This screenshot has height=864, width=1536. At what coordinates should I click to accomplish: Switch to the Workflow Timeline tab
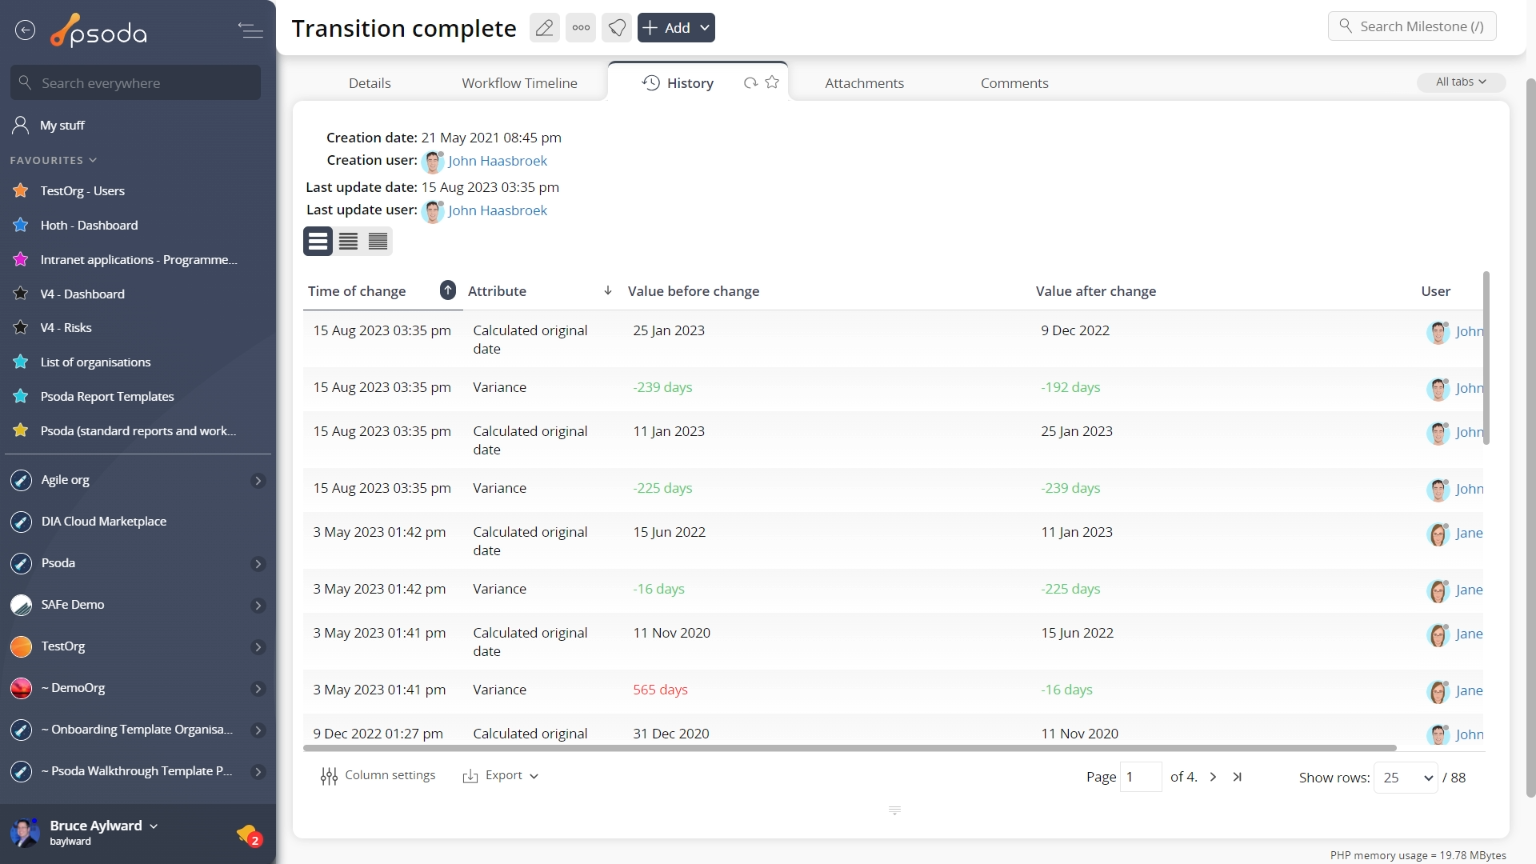pos(519,83)
